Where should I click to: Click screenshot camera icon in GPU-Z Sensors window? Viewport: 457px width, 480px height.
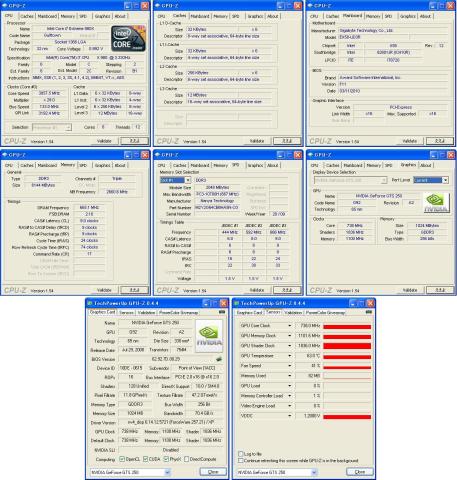(368, 312)
